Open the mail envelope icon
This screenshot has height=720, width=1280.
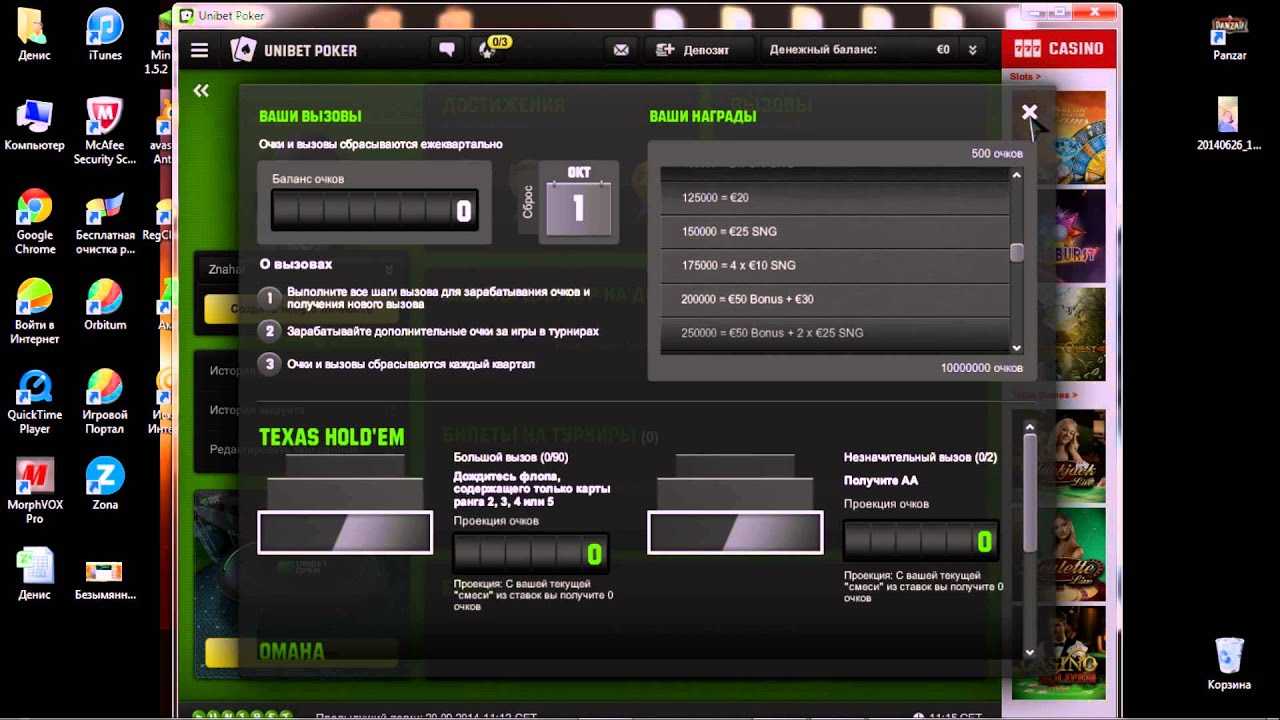click(x=621, y=49)
